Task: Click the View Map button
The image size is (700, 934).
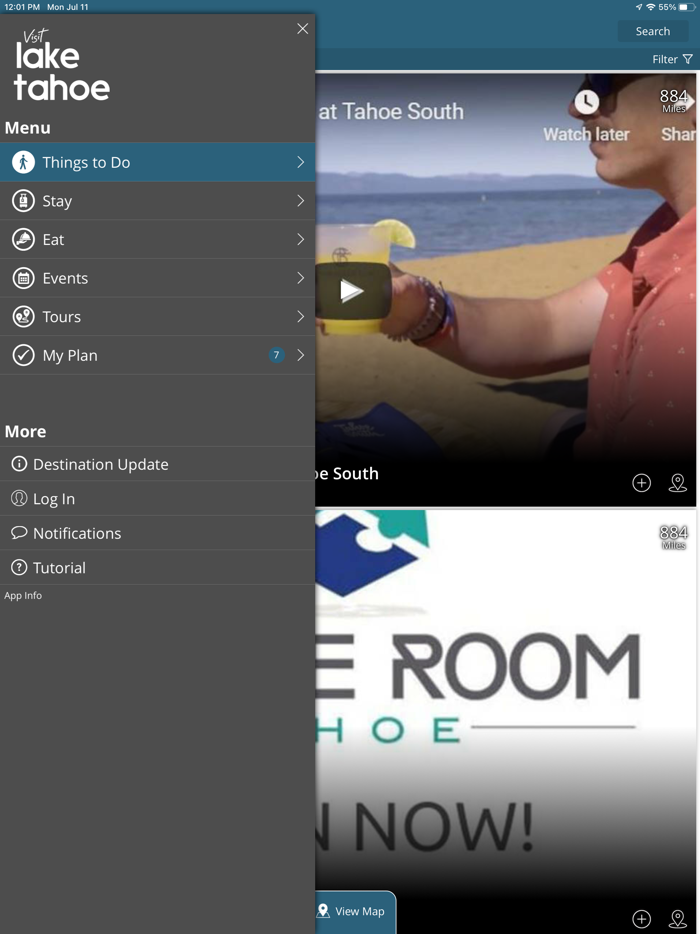Action: [x=356, y=911]
